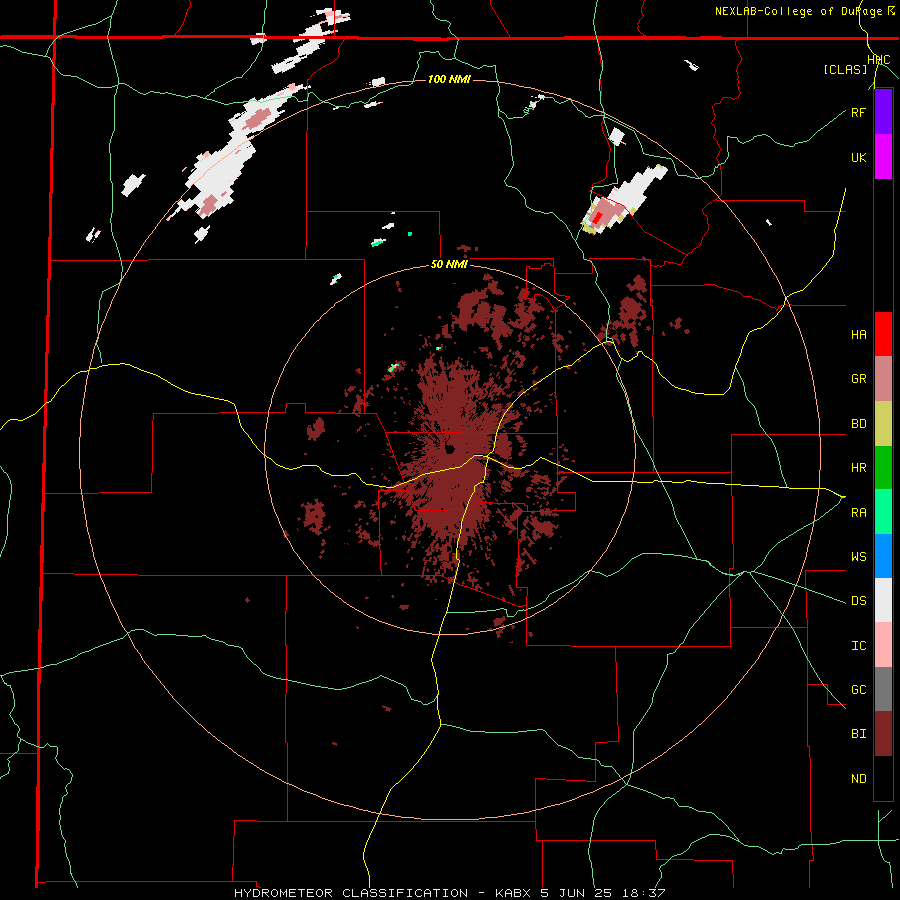The height and width of the screenshot is (900, 900).
Task: Click the red hail core in northeast storm
Action: [x=598, y=218]
